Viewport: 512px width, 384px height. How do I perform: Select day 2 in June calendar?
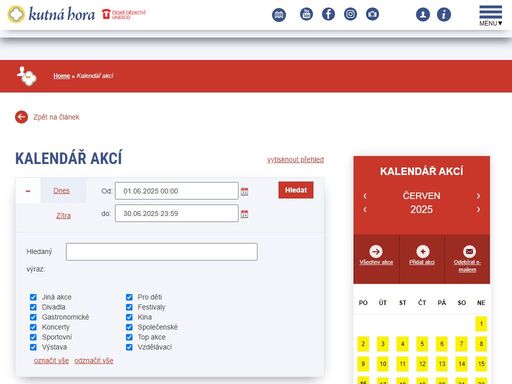363,344
